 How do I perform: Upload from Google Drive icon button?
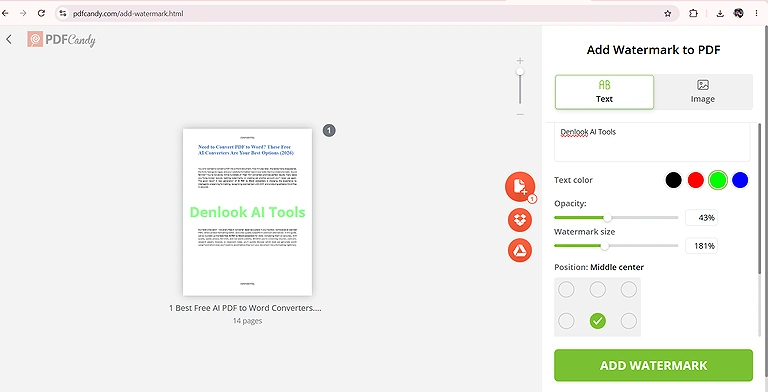pyautogui.click(x=520, y=250)
